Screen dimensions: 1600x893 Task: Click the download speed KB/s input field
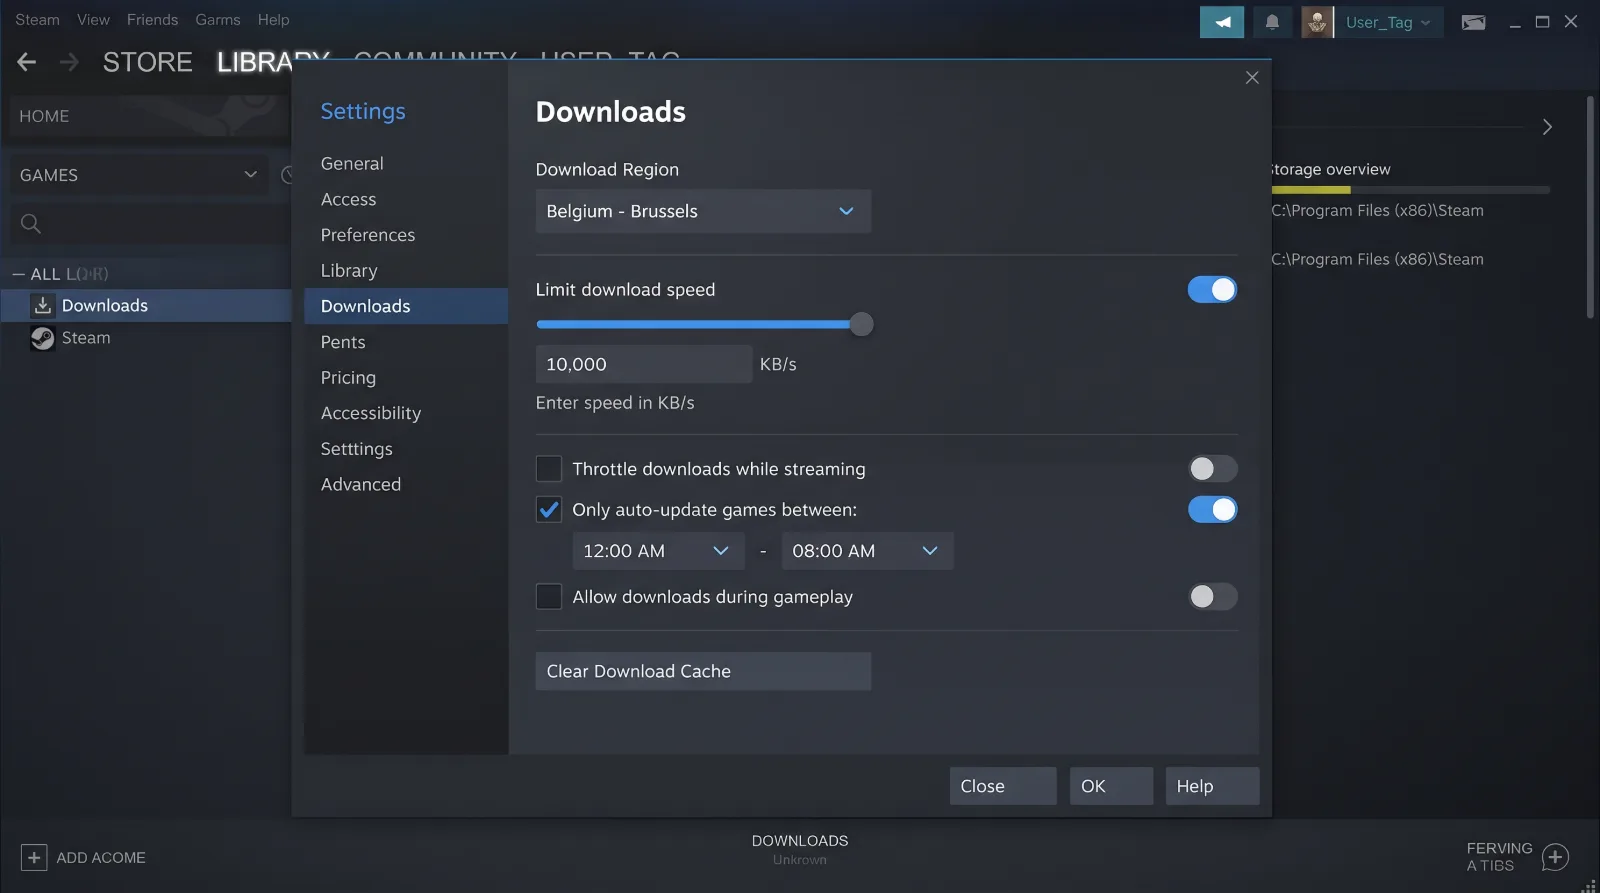(x=644, y=365)
